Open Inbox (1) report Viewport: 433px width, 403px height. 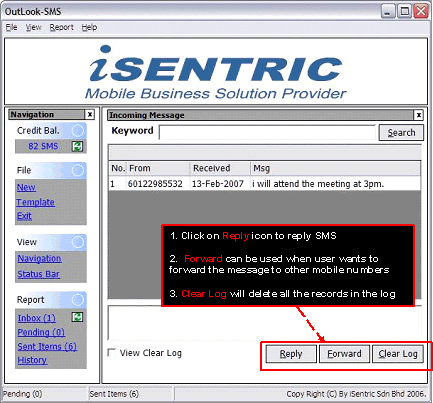[x=37, y=318]
